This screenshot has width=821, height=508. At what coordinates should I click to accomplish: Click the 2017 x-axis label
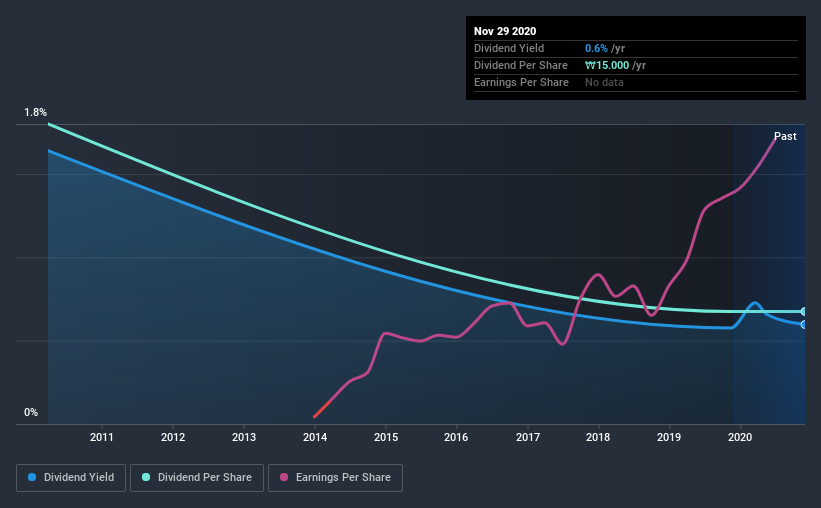pos(528,437)
